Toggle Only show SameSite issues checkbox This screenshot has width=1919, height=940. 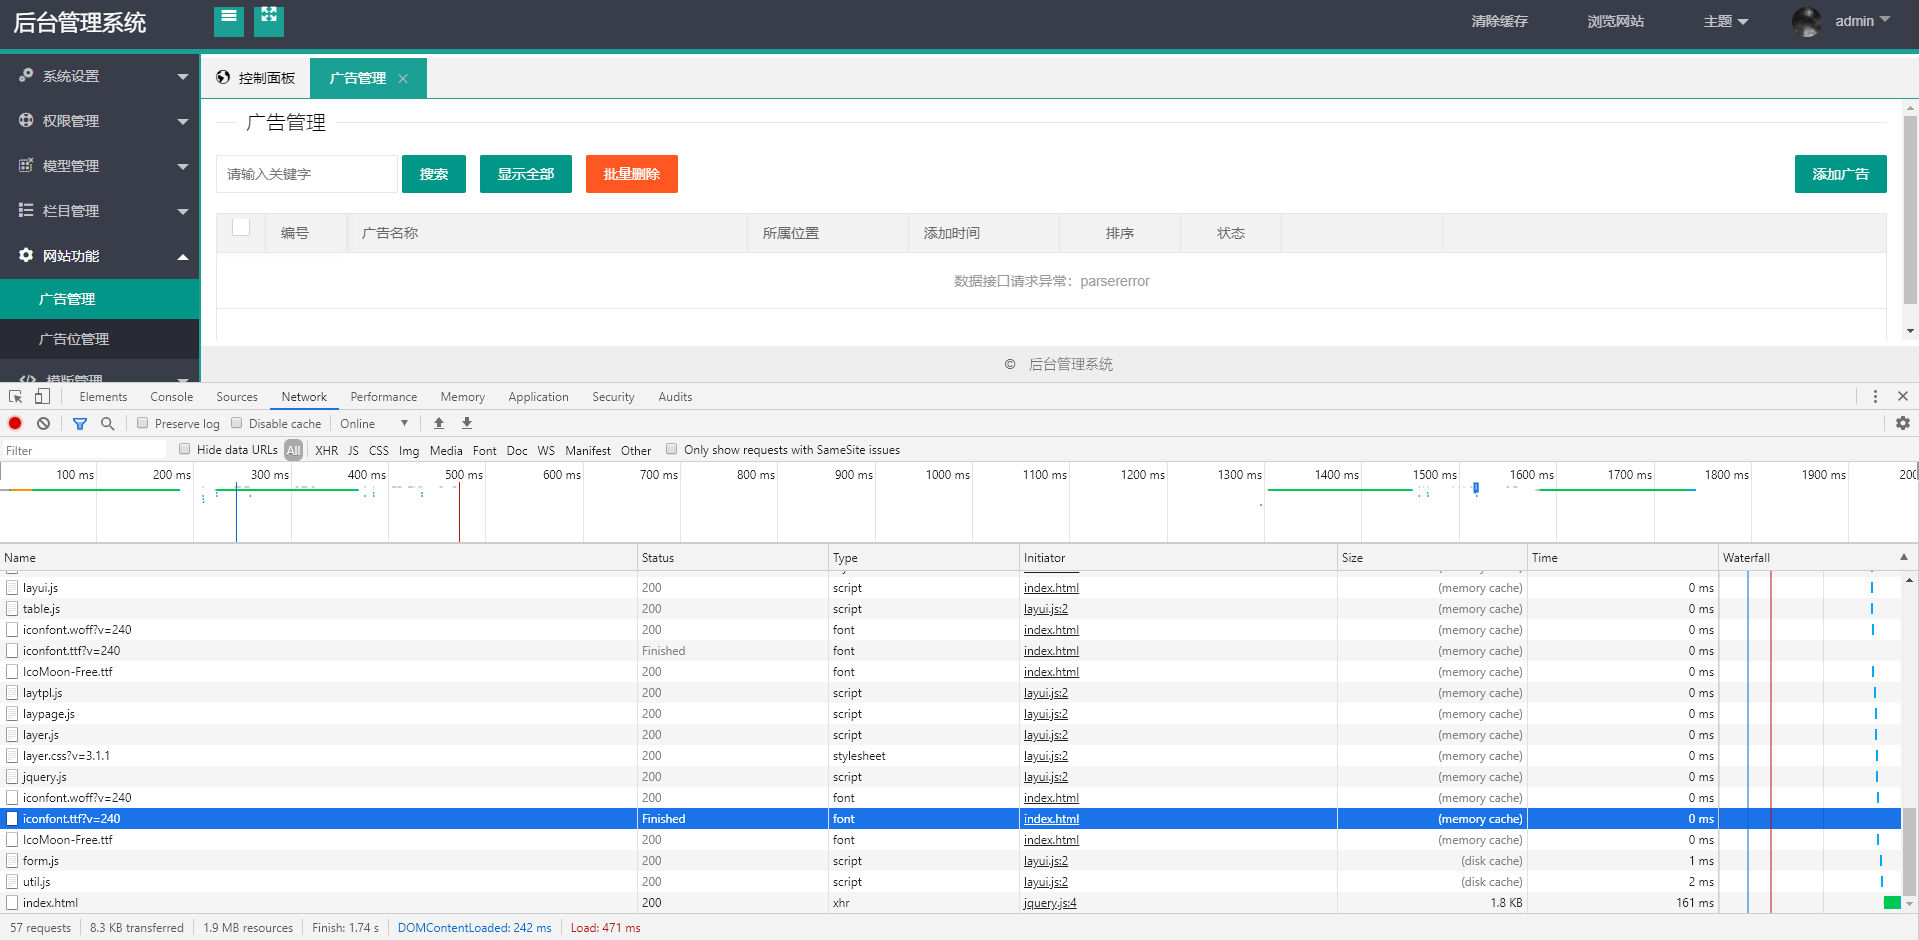(x=672, y=449)
